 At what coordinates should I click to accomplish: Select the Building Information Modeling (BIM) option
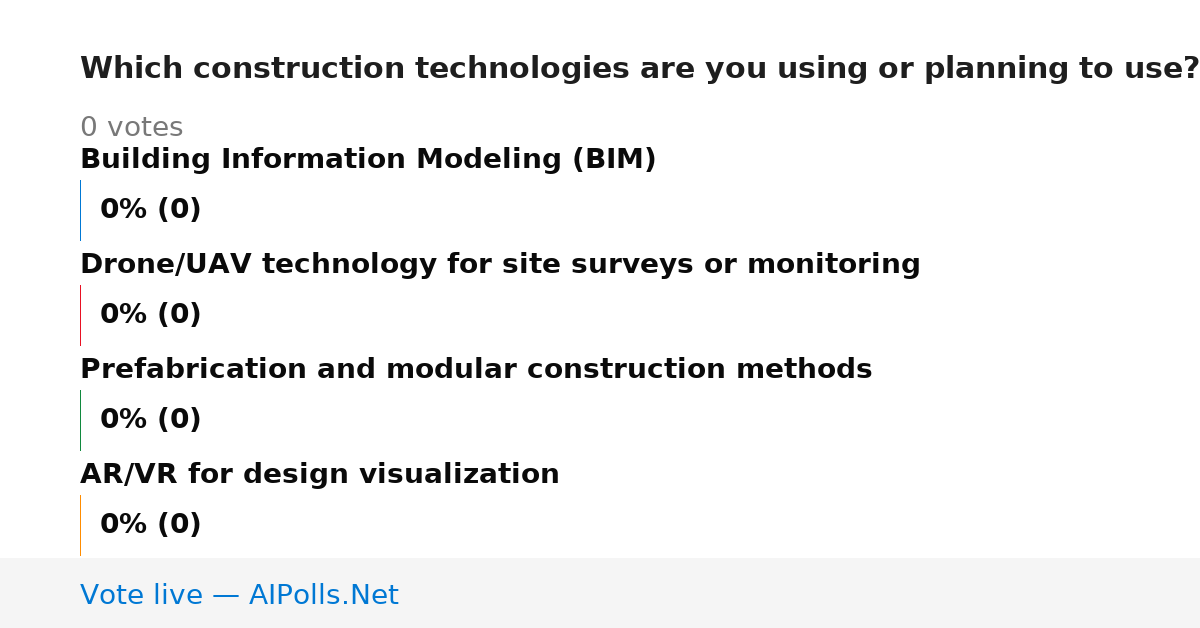pos(368,160)
